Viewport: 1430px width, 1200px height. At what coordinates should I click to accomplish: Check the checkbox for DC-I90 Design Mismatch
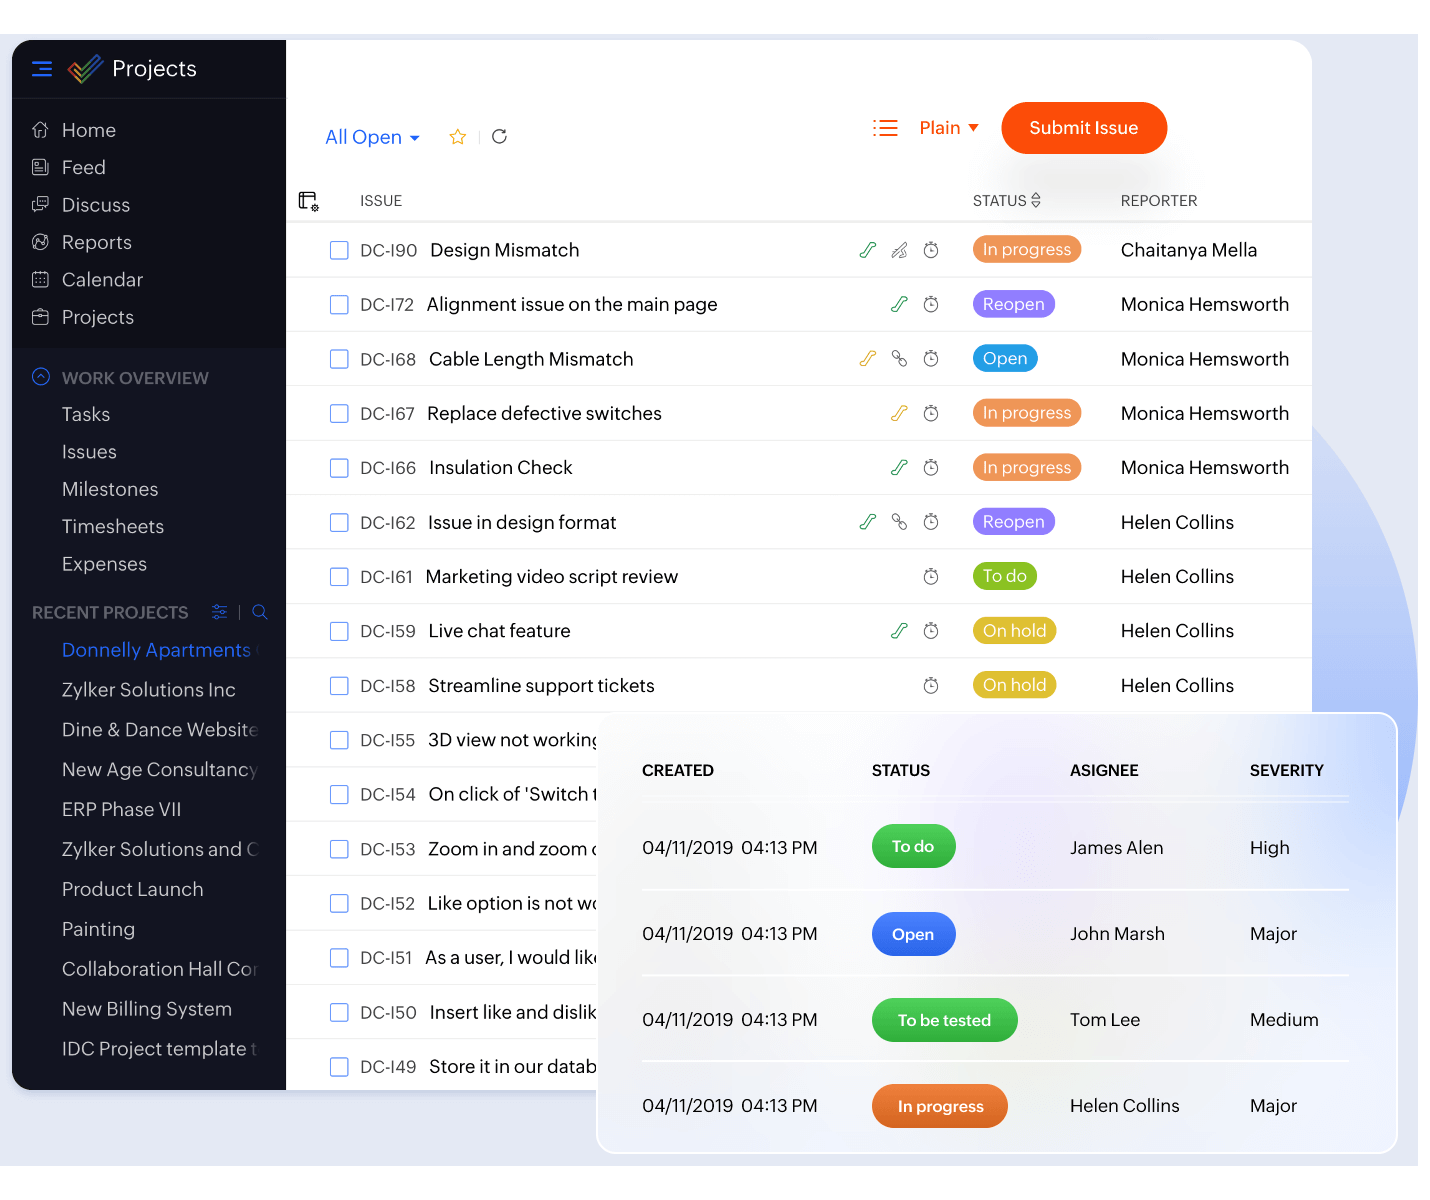point(339,250)
